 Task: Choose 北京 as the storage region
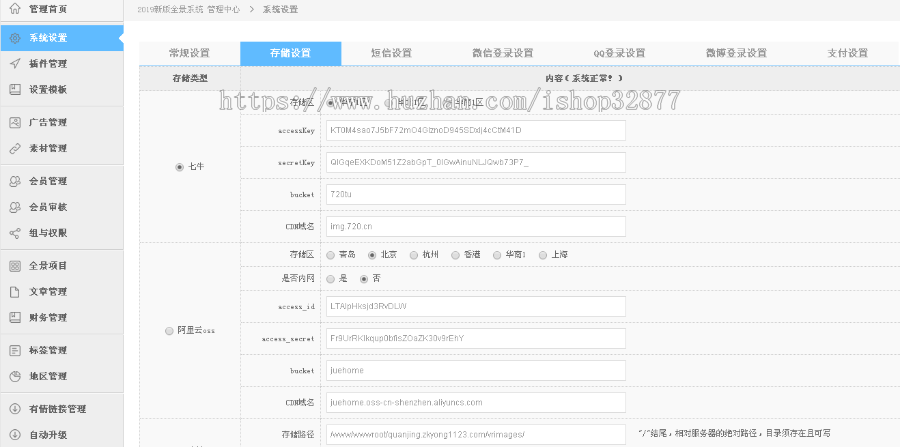[372, 255]
